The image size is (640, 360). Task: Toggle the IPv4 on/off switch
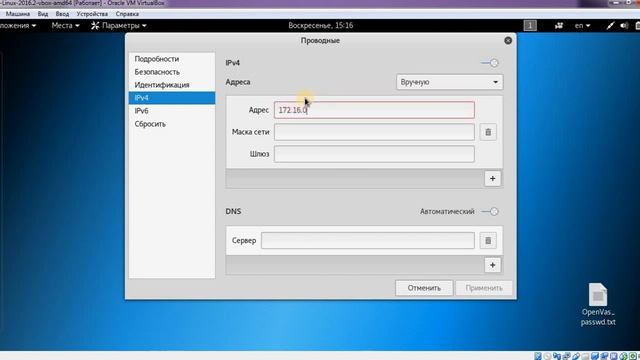490,63
